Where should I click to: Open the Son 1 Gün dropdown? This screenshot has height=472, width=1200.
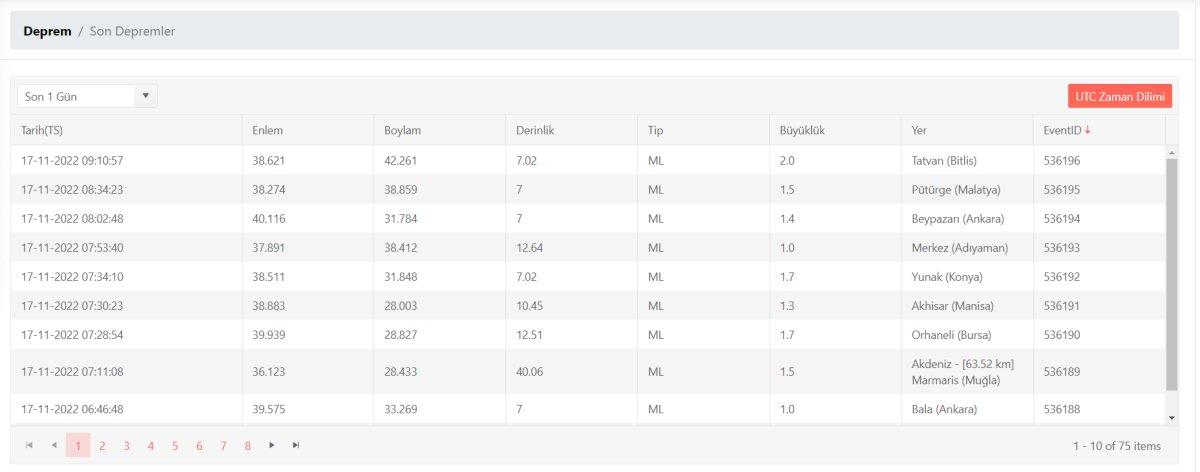coord(87,96)
